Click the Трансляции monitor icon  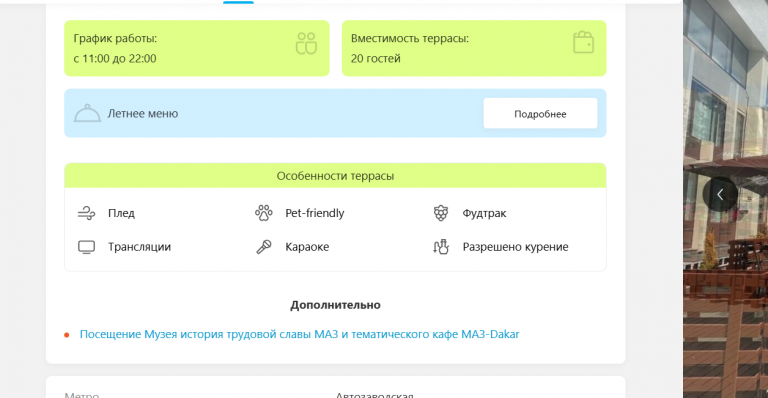point(87,247)
